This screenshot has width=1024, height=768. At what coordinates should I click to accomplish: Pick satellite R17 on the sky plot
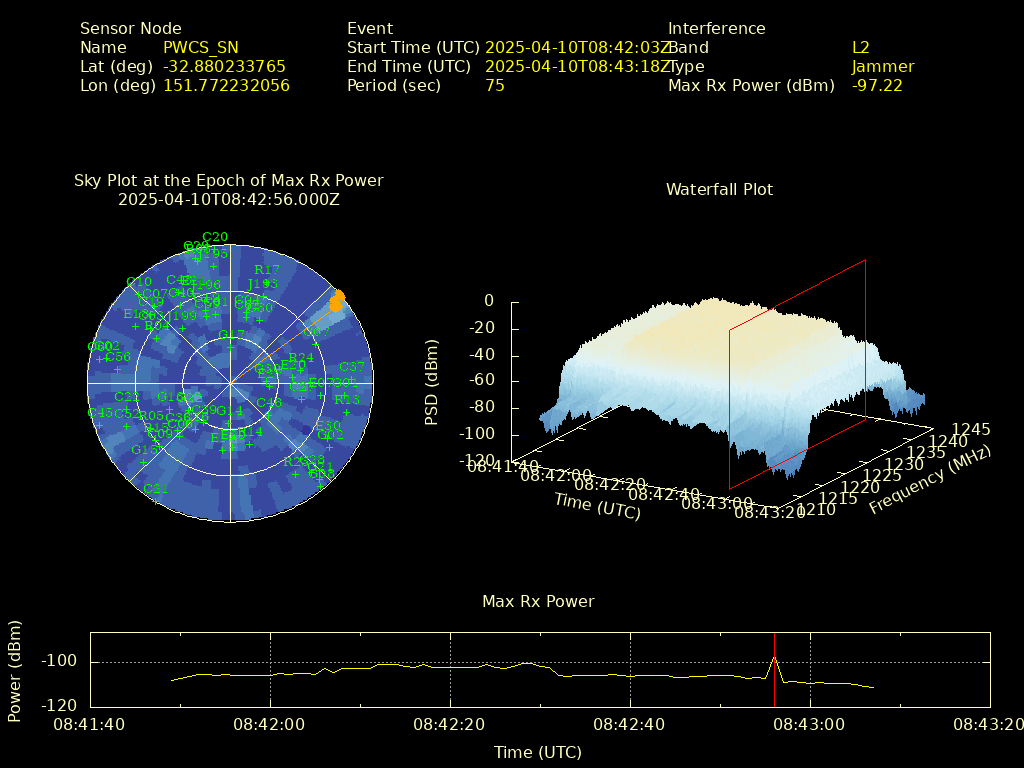coord(267,270)
